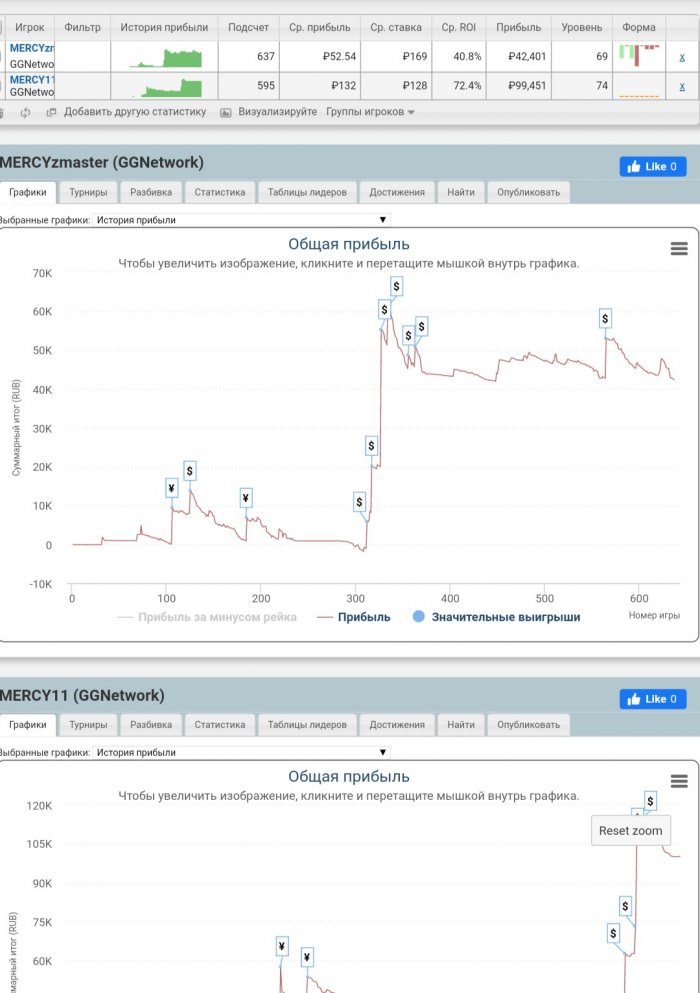Click Фильтр column header
Image resolution: width=700 pixels, height=993 pixels.
pos(82,28)
